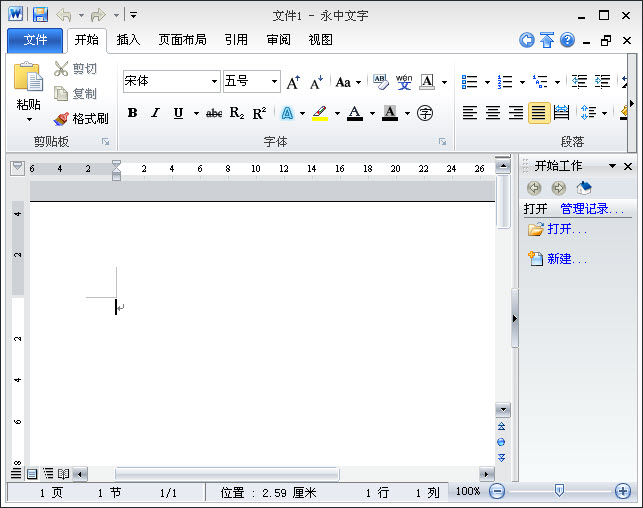Toggle italic formatting
The height and width of the screenshot is (508, 643).
click(x=155, y=114)
